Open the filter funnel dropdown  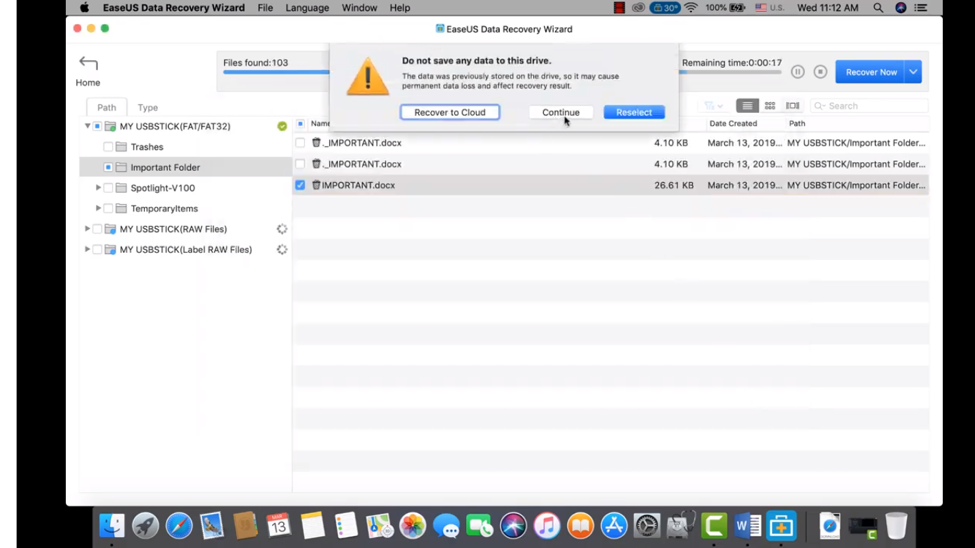point(713,106)
